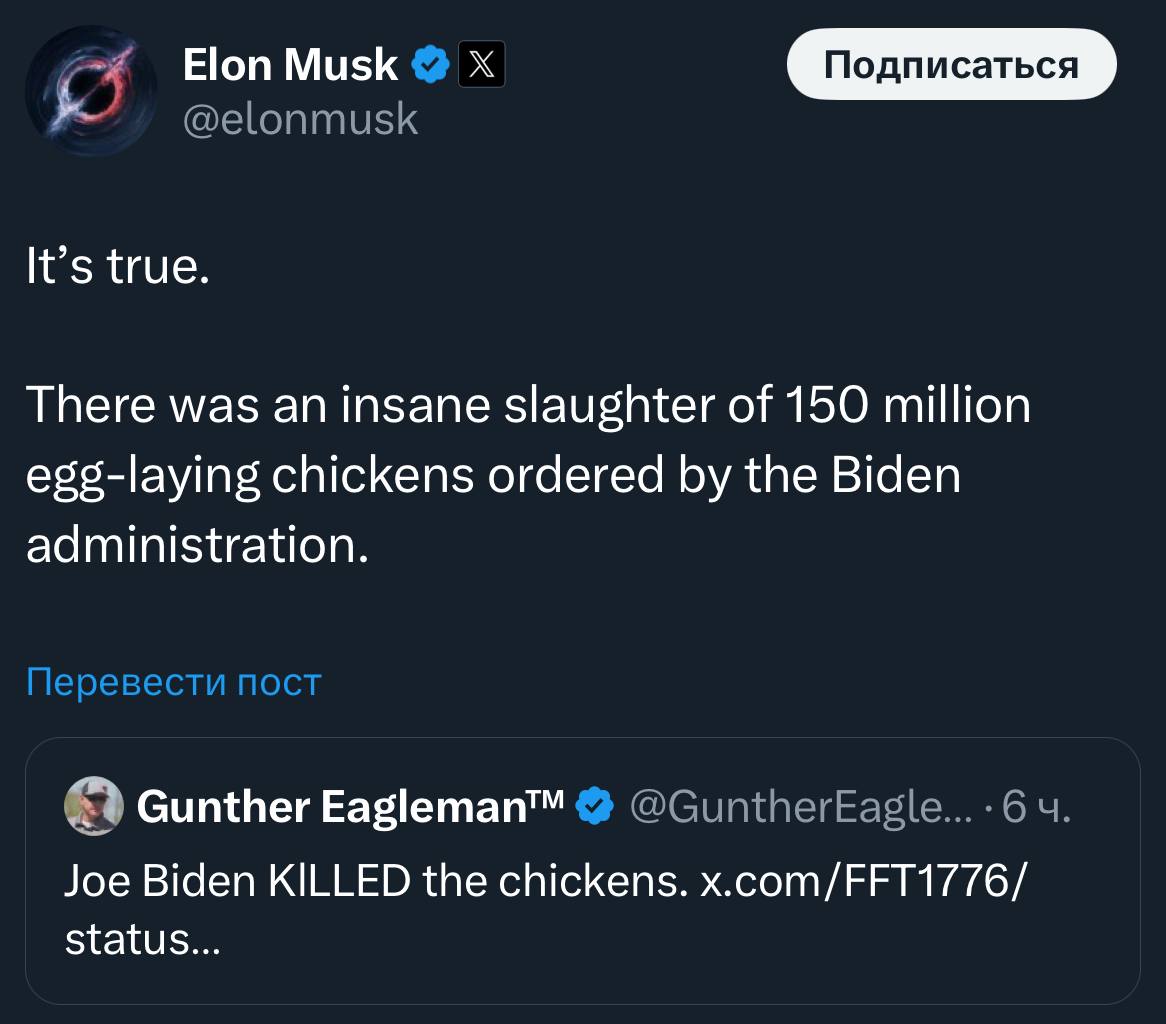This screenshot has width=1166, height=1024.
Task: Open Elon Musk's black hole profile avatar
Action: click(x=91, y=92)
